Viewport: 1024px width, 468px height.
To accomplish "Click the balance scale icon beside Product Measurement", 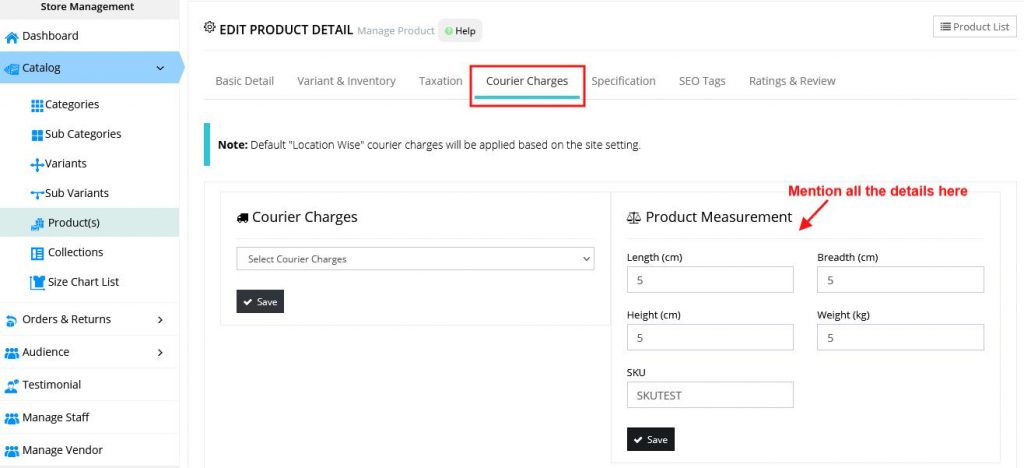I will [633, 218].
